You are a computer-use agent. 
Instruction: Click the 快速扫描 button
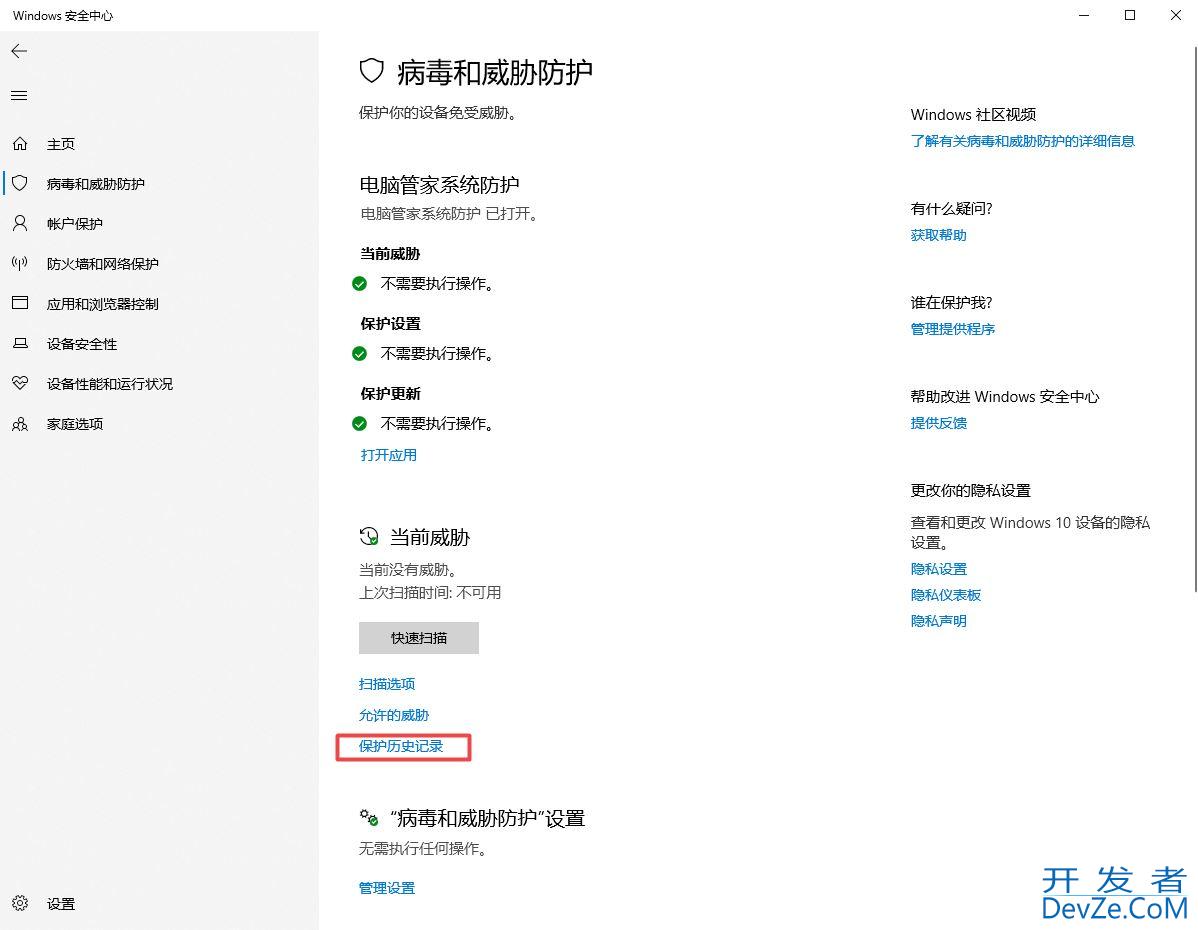coord(419,637)
